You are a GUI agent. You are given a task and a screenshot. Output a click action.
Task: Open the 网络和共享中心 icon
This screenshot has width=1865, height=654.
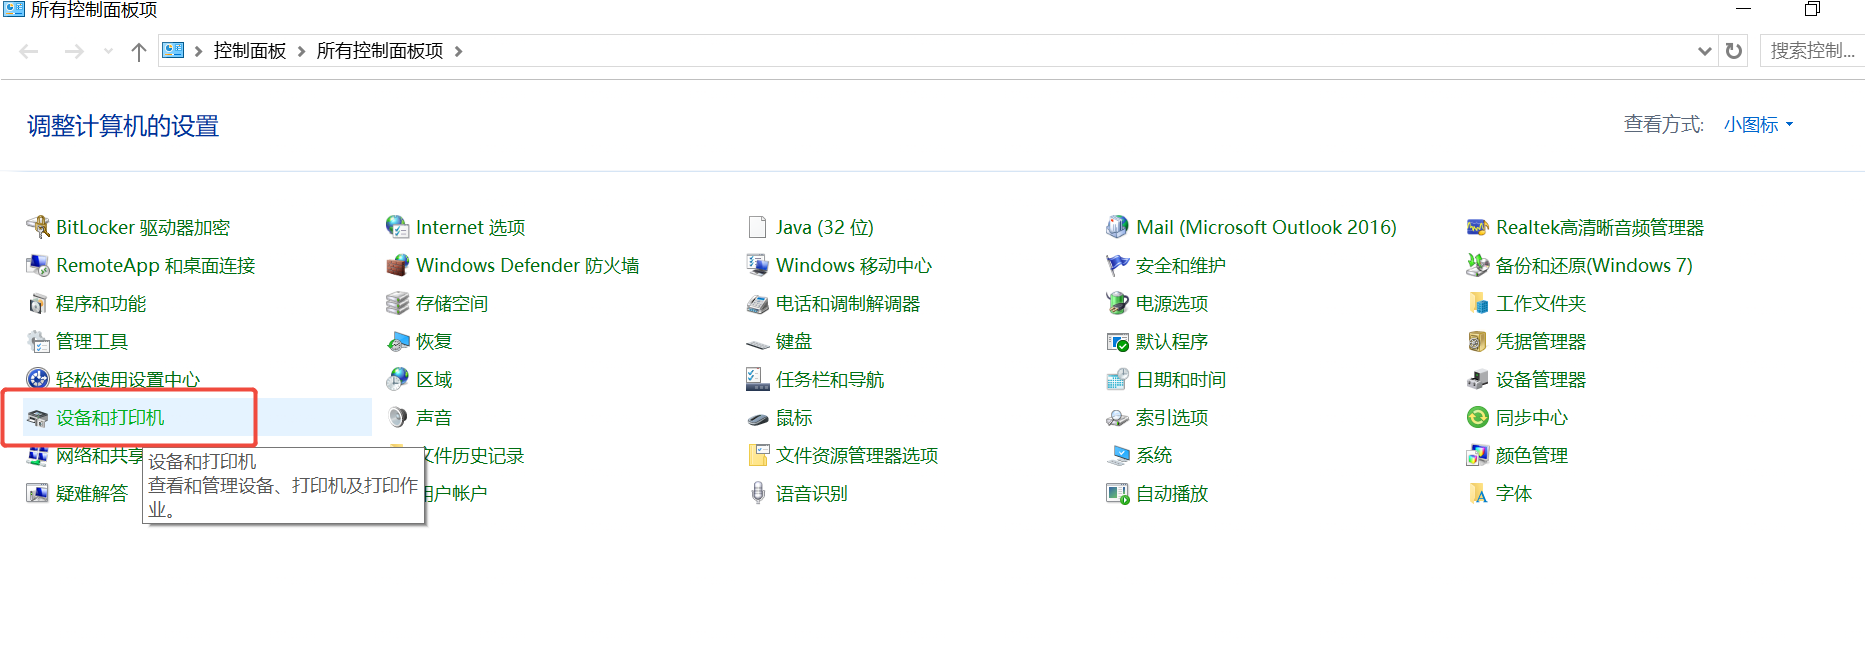tap(38, 455)
